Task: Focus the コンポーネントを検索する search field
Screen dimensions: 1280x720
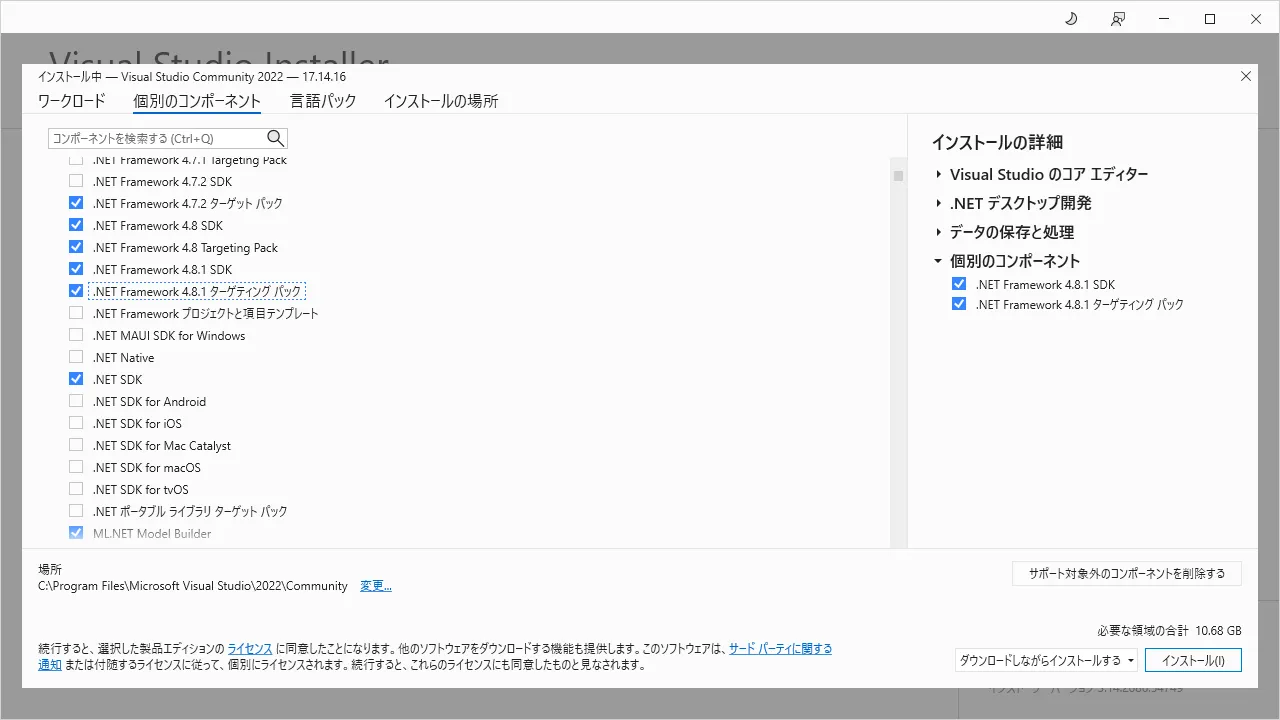Action: [157, 138]
